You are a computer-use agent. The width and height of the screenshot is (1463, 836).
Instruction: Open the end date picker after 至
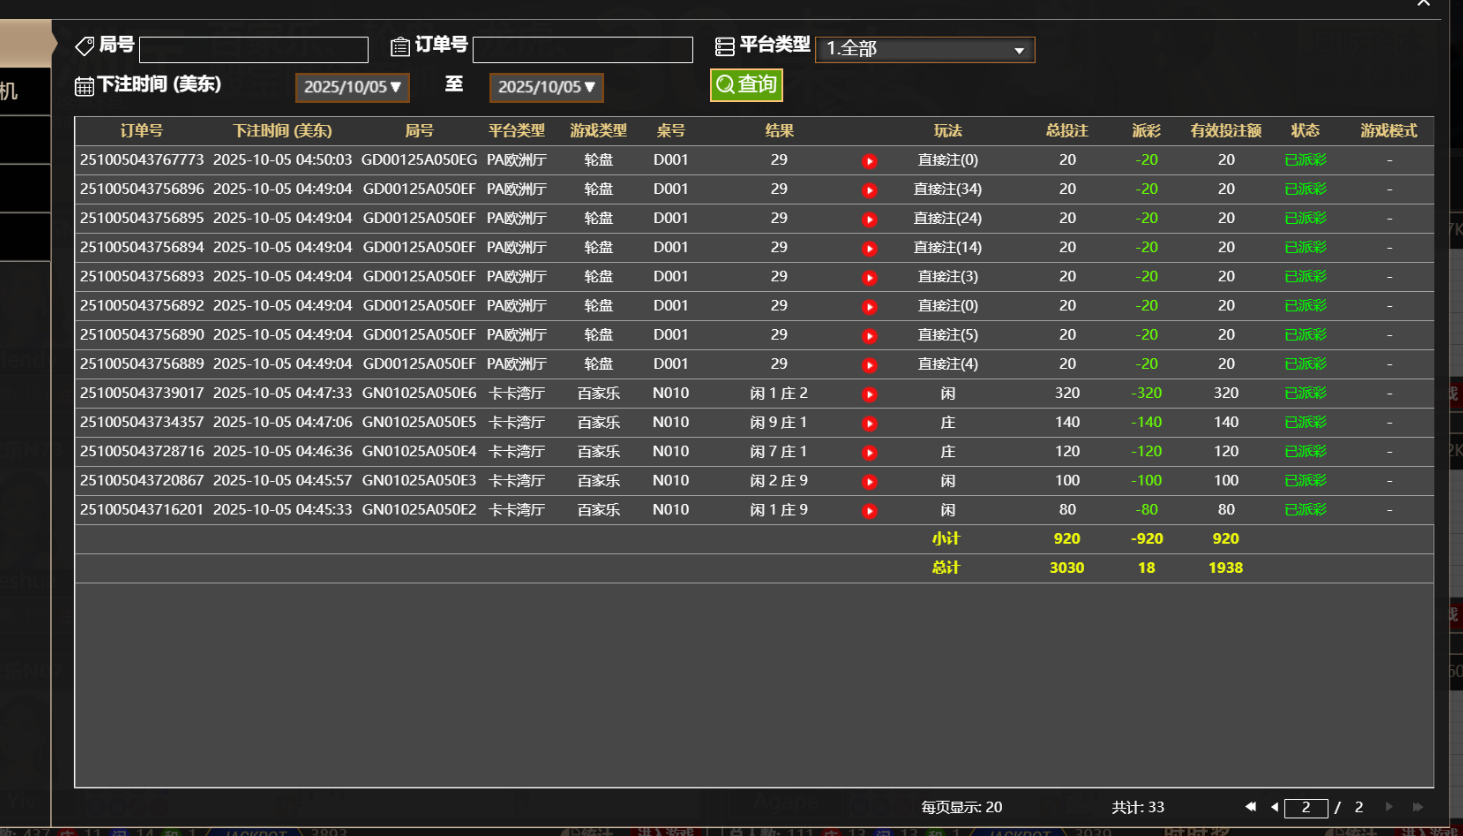tap(546, 87)
